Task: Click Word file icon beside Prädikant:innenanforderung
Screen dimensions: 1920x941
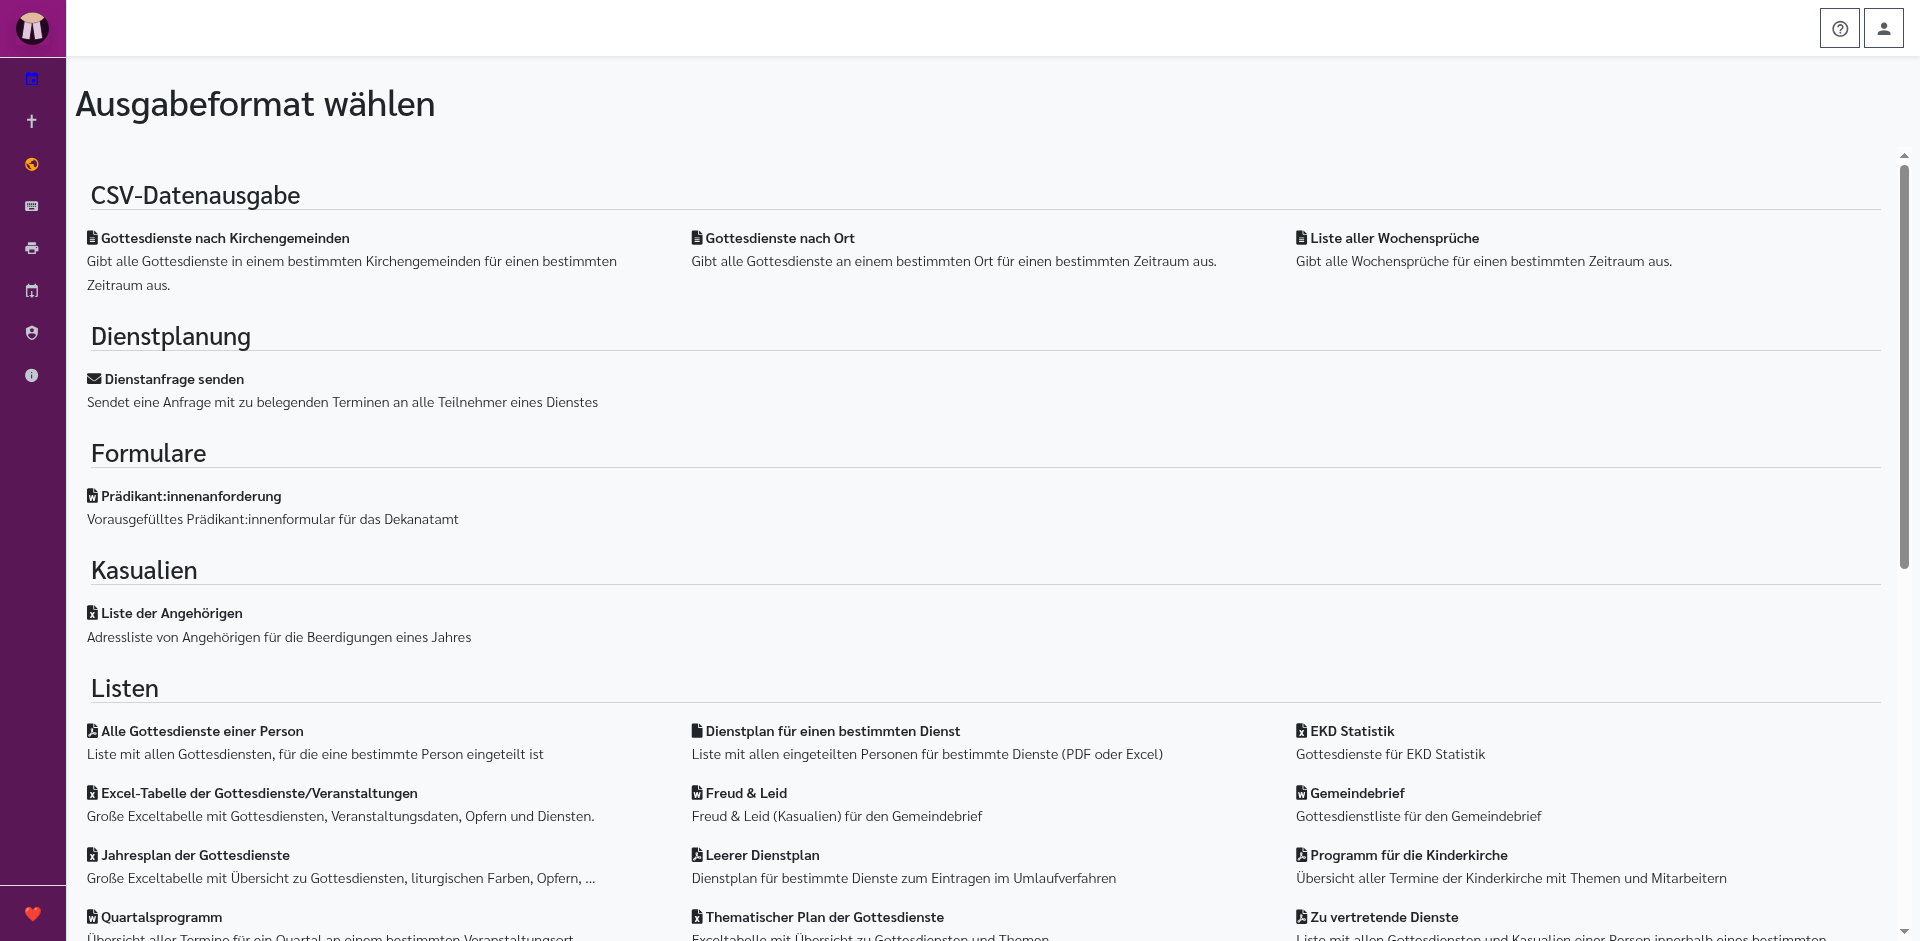Action: 92,496
